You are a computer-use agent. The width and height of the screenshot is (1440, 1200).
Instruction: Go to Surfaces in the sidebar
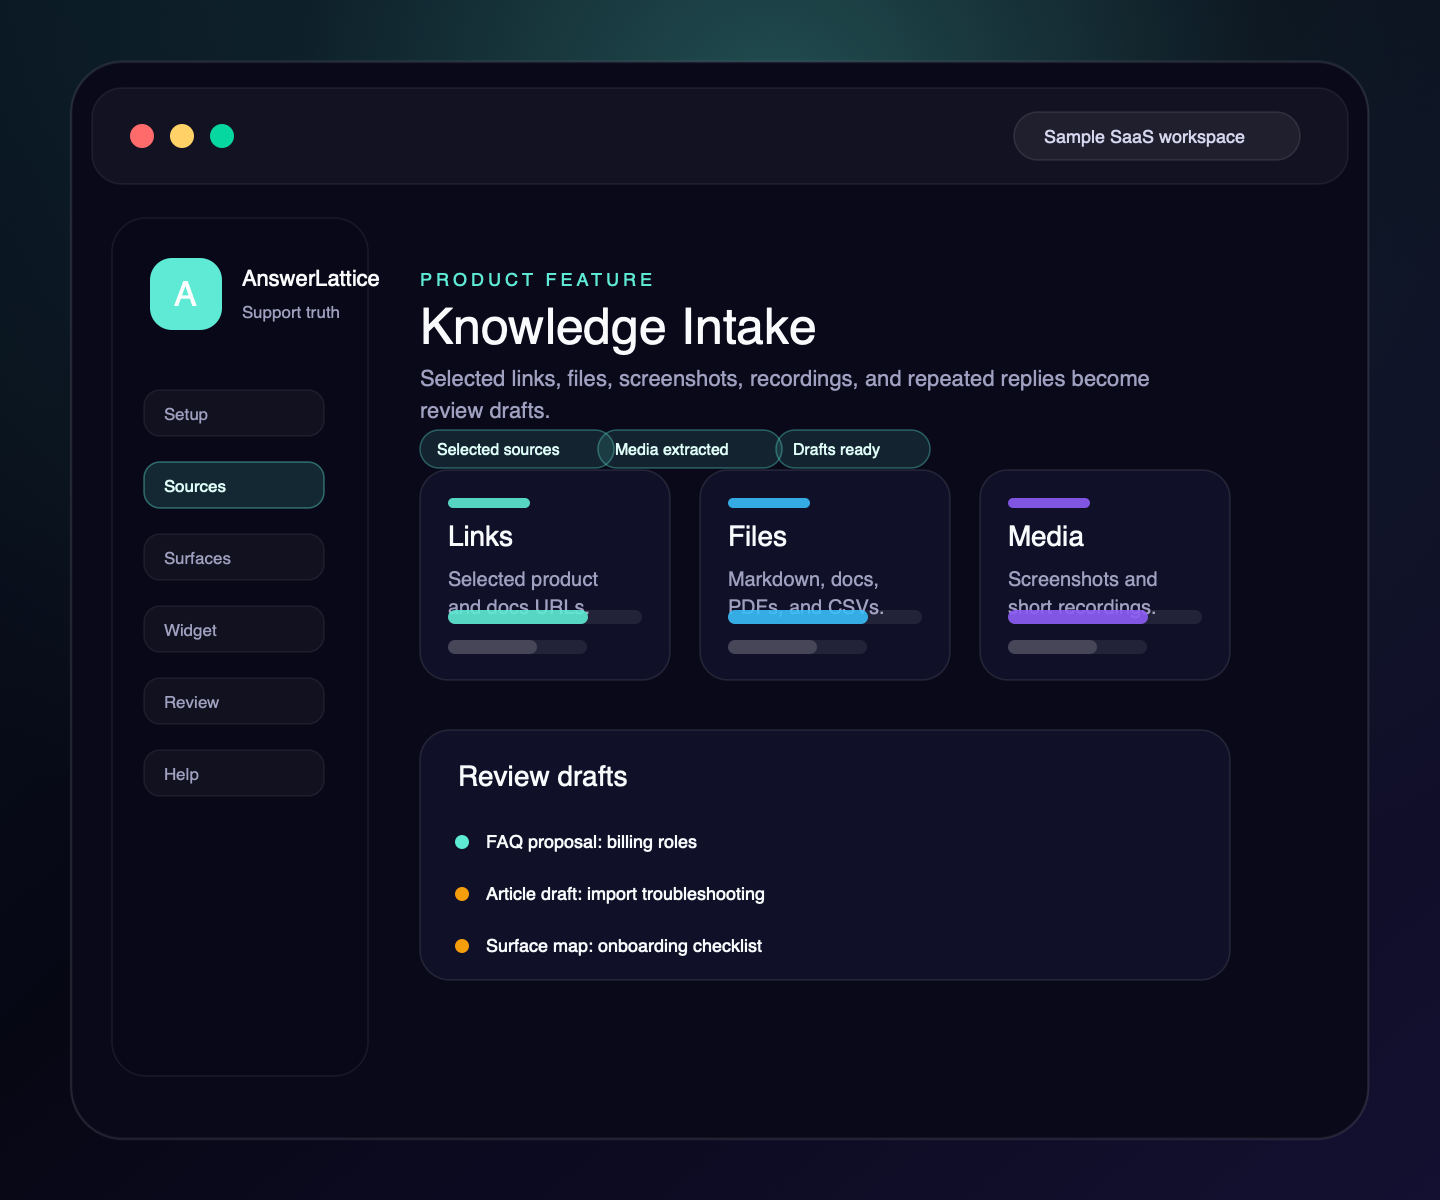(x=234, y=557)
